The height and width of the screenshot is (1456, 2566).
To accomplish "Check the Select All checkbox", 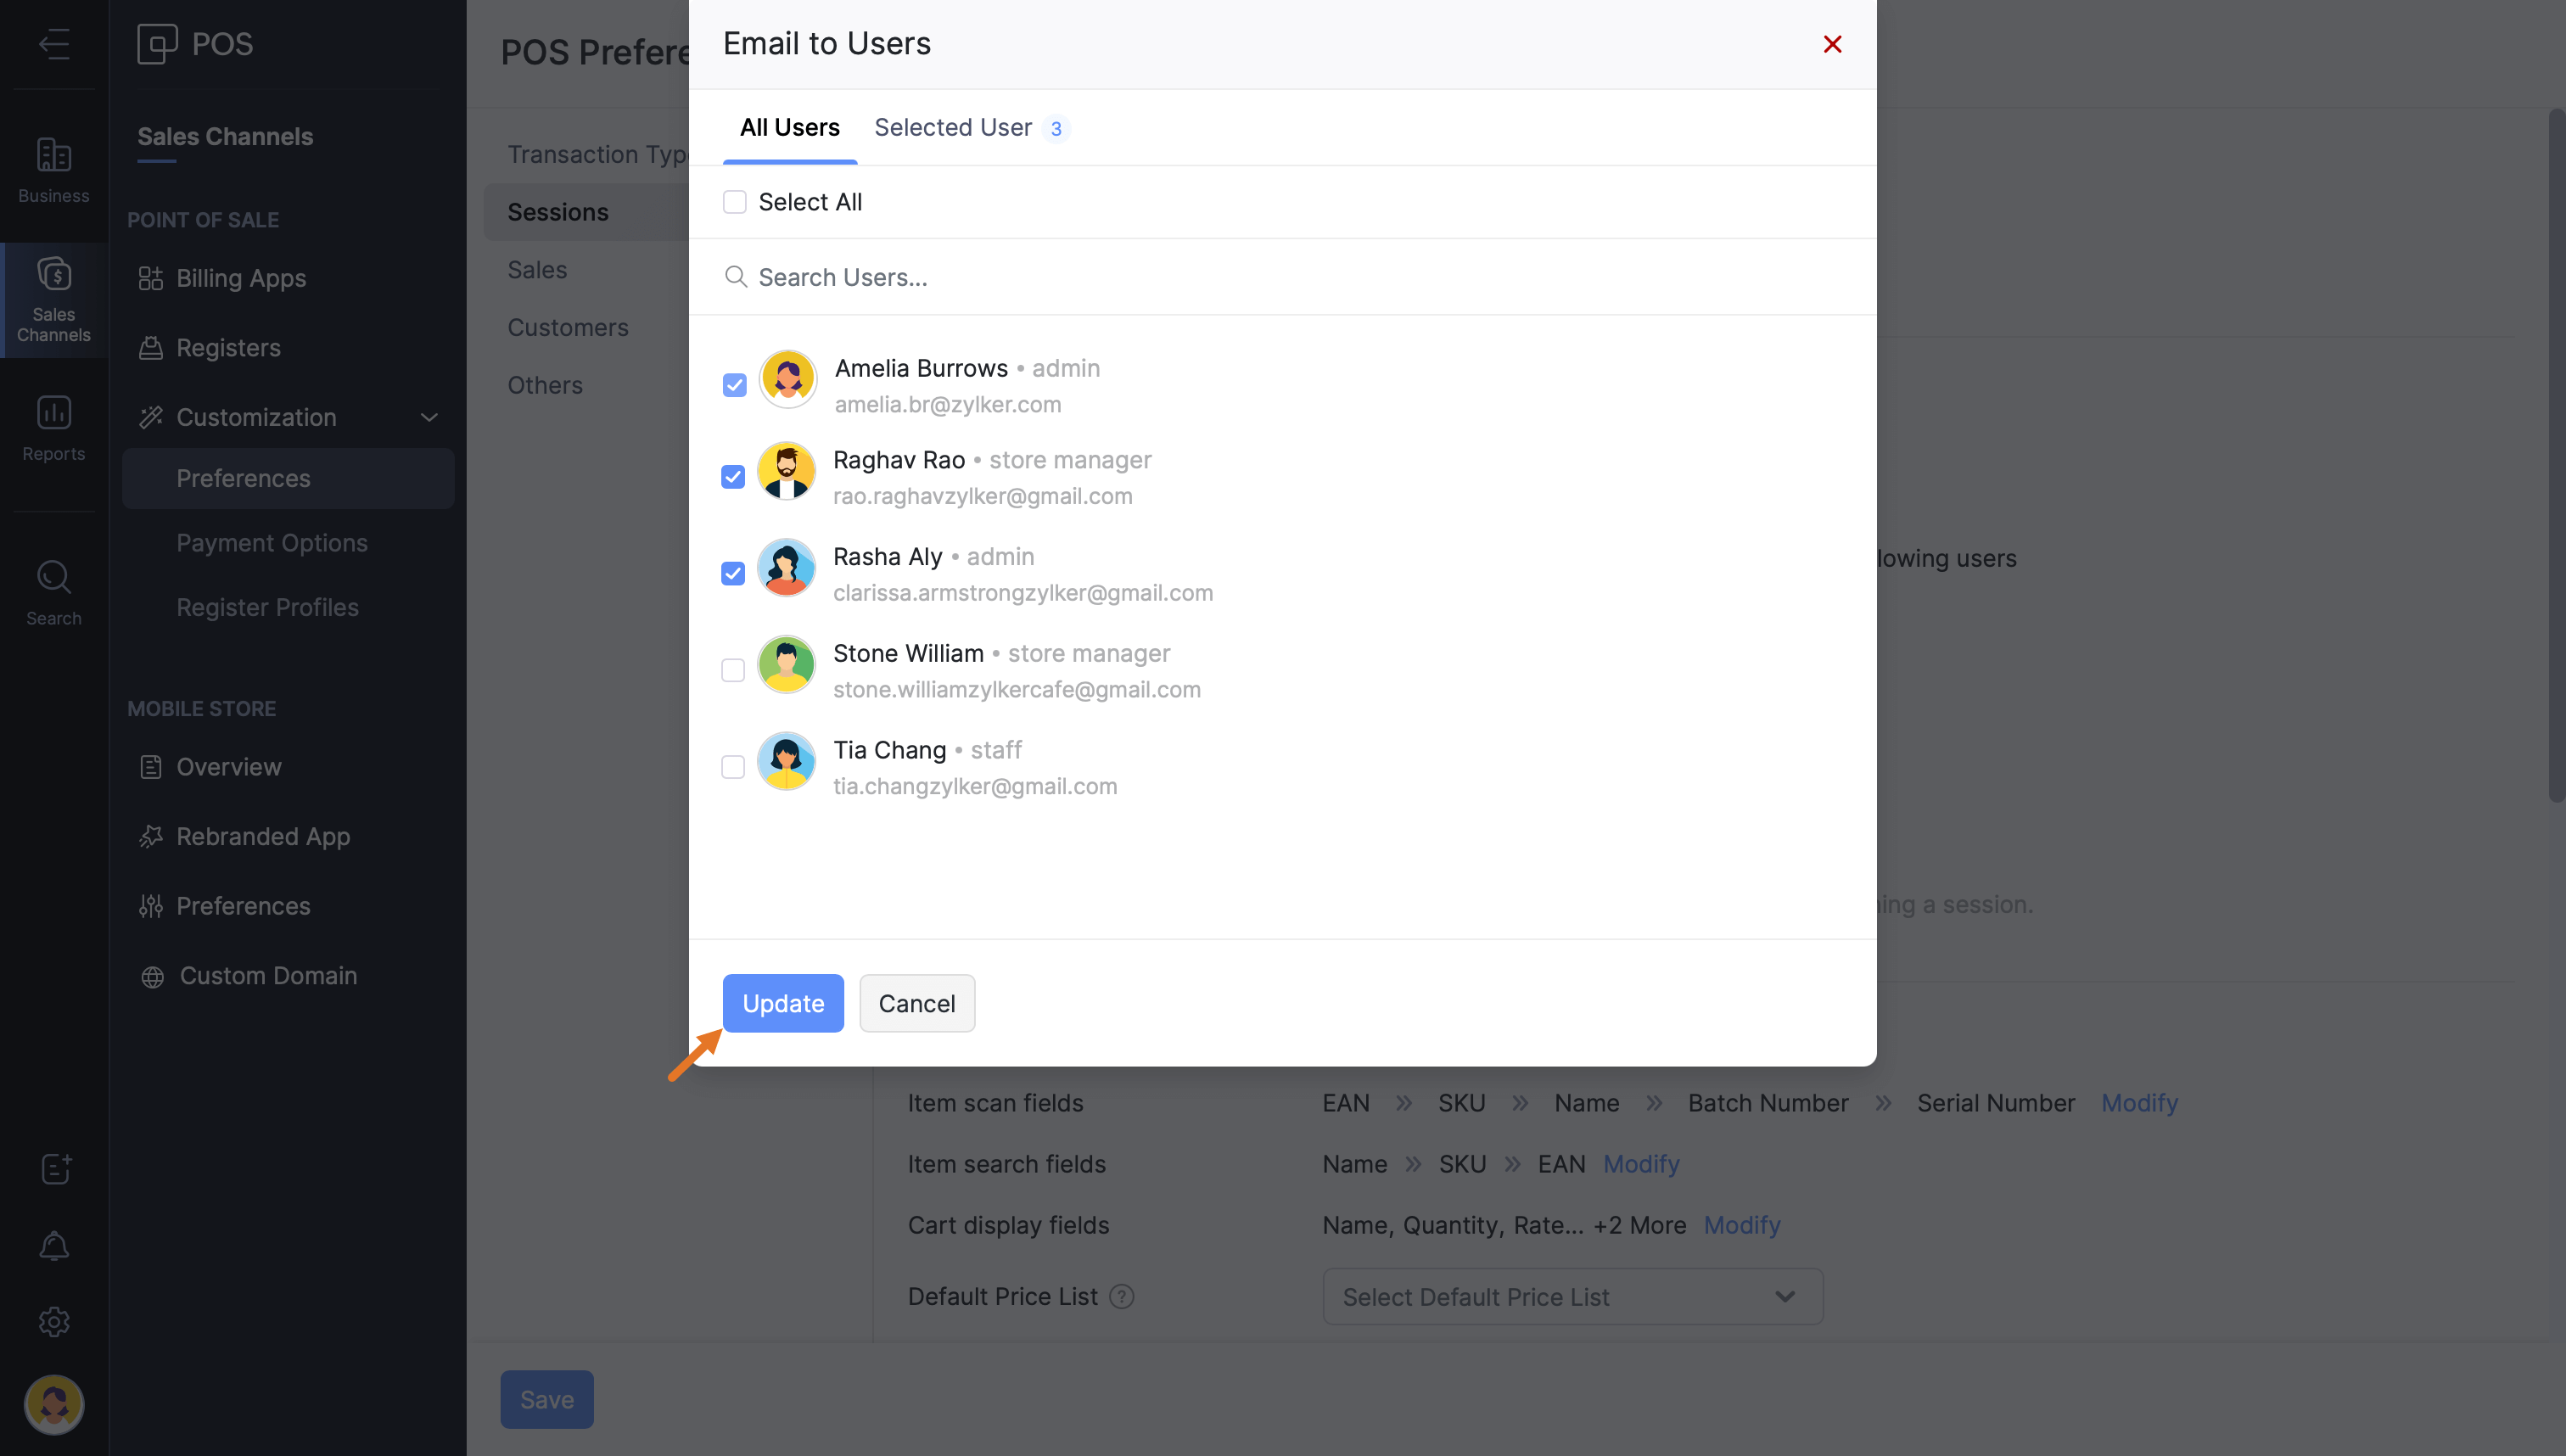I will 735,202.
